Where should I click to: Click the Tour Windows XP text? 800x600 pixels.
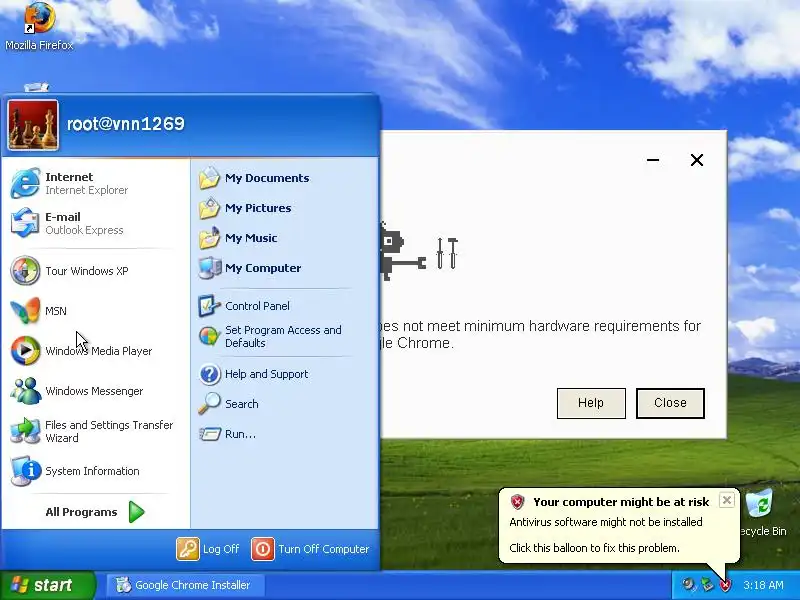coord(87,271)
